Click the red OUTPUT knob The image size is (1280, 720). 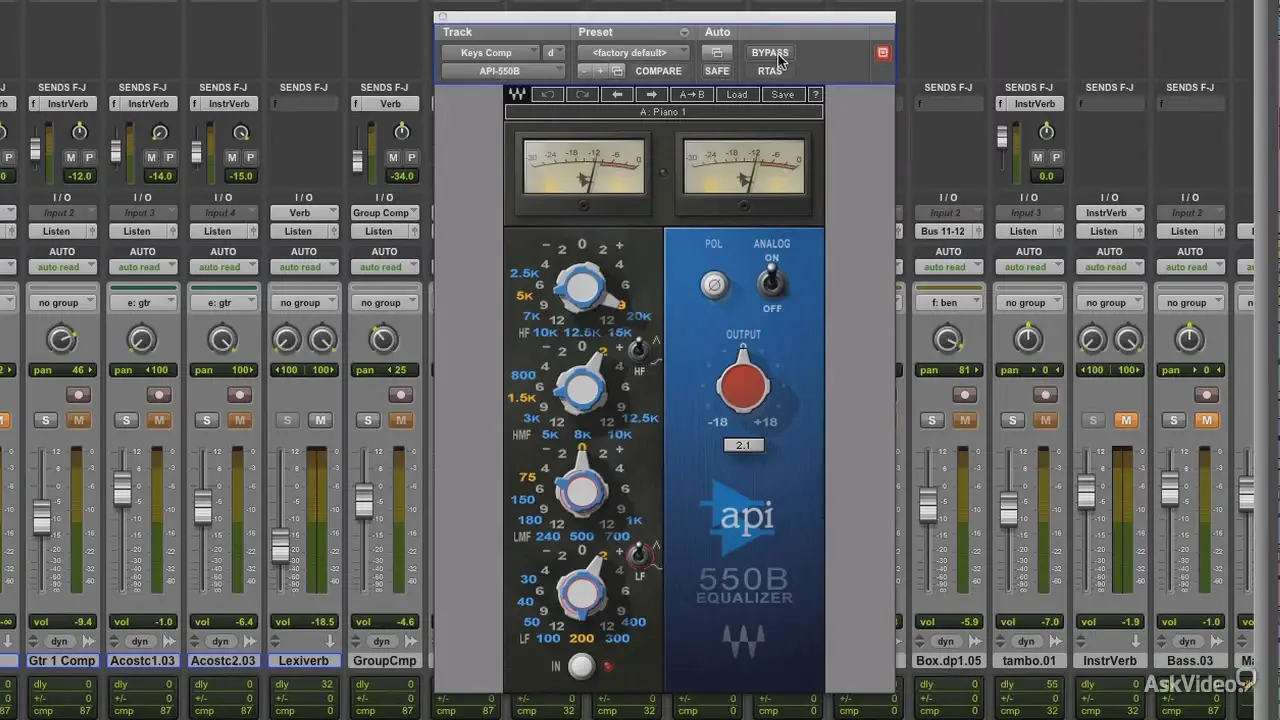[743, 388]
